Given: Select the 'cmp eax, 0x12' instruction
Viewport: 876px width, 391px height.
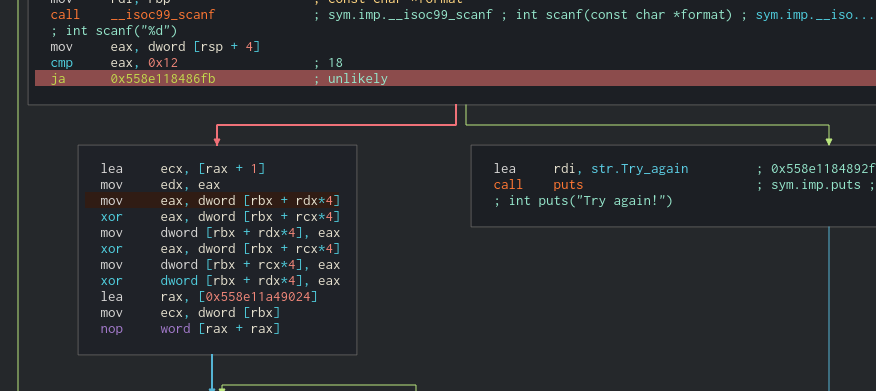Looking at the screenshot, I should click(114, 63).
